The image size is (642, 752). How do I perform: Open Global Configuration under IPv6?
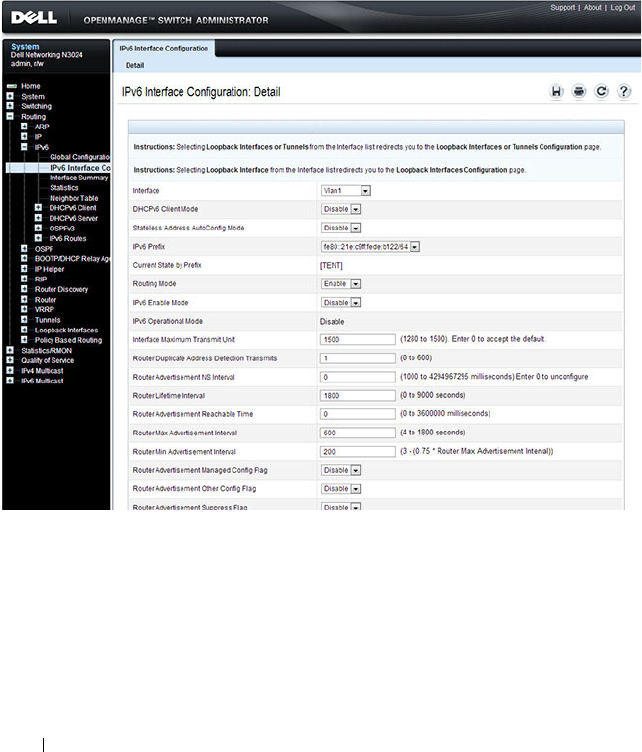click(x=80, y=157)
